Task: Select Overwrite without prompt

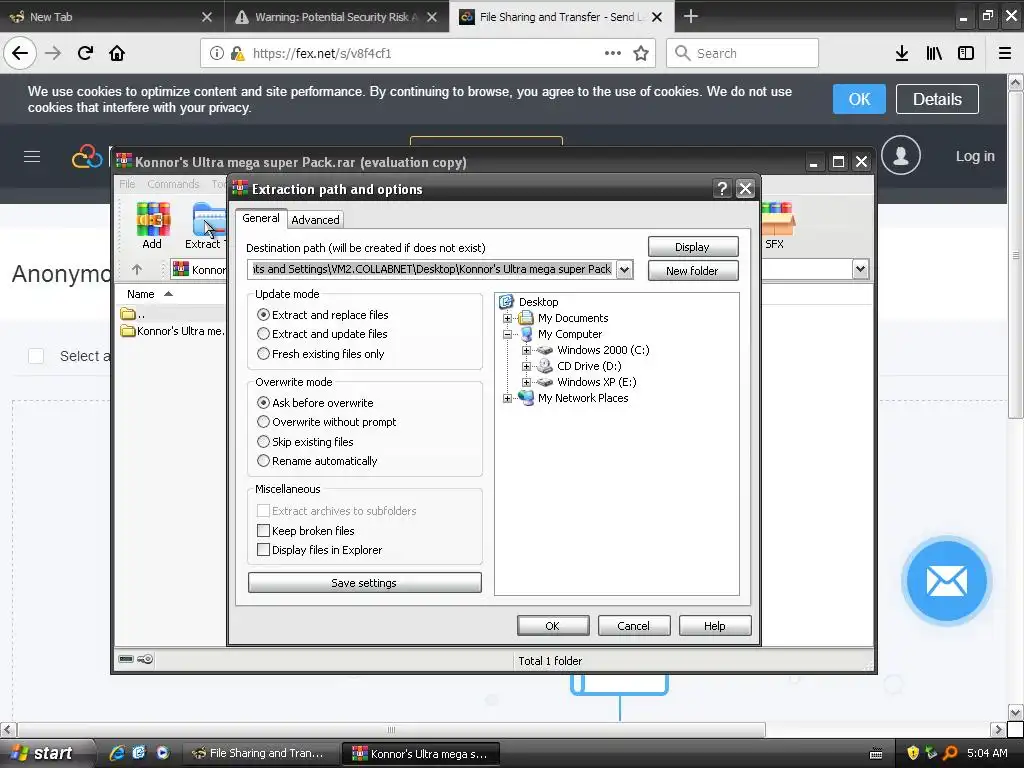Action: tap(327, 422)
